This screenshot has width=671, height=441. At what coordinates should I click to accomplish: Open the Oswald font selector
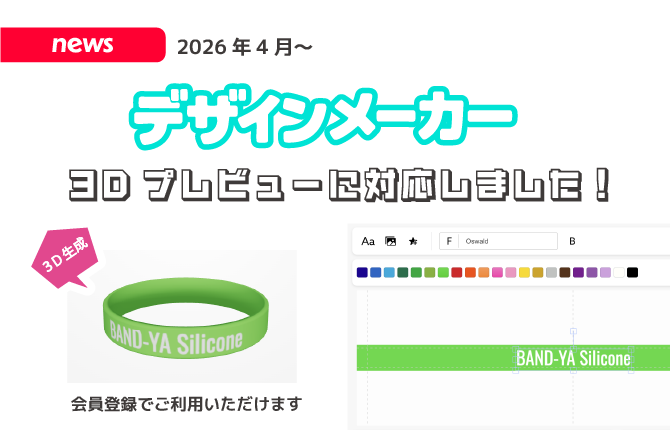tap(508, 241)
